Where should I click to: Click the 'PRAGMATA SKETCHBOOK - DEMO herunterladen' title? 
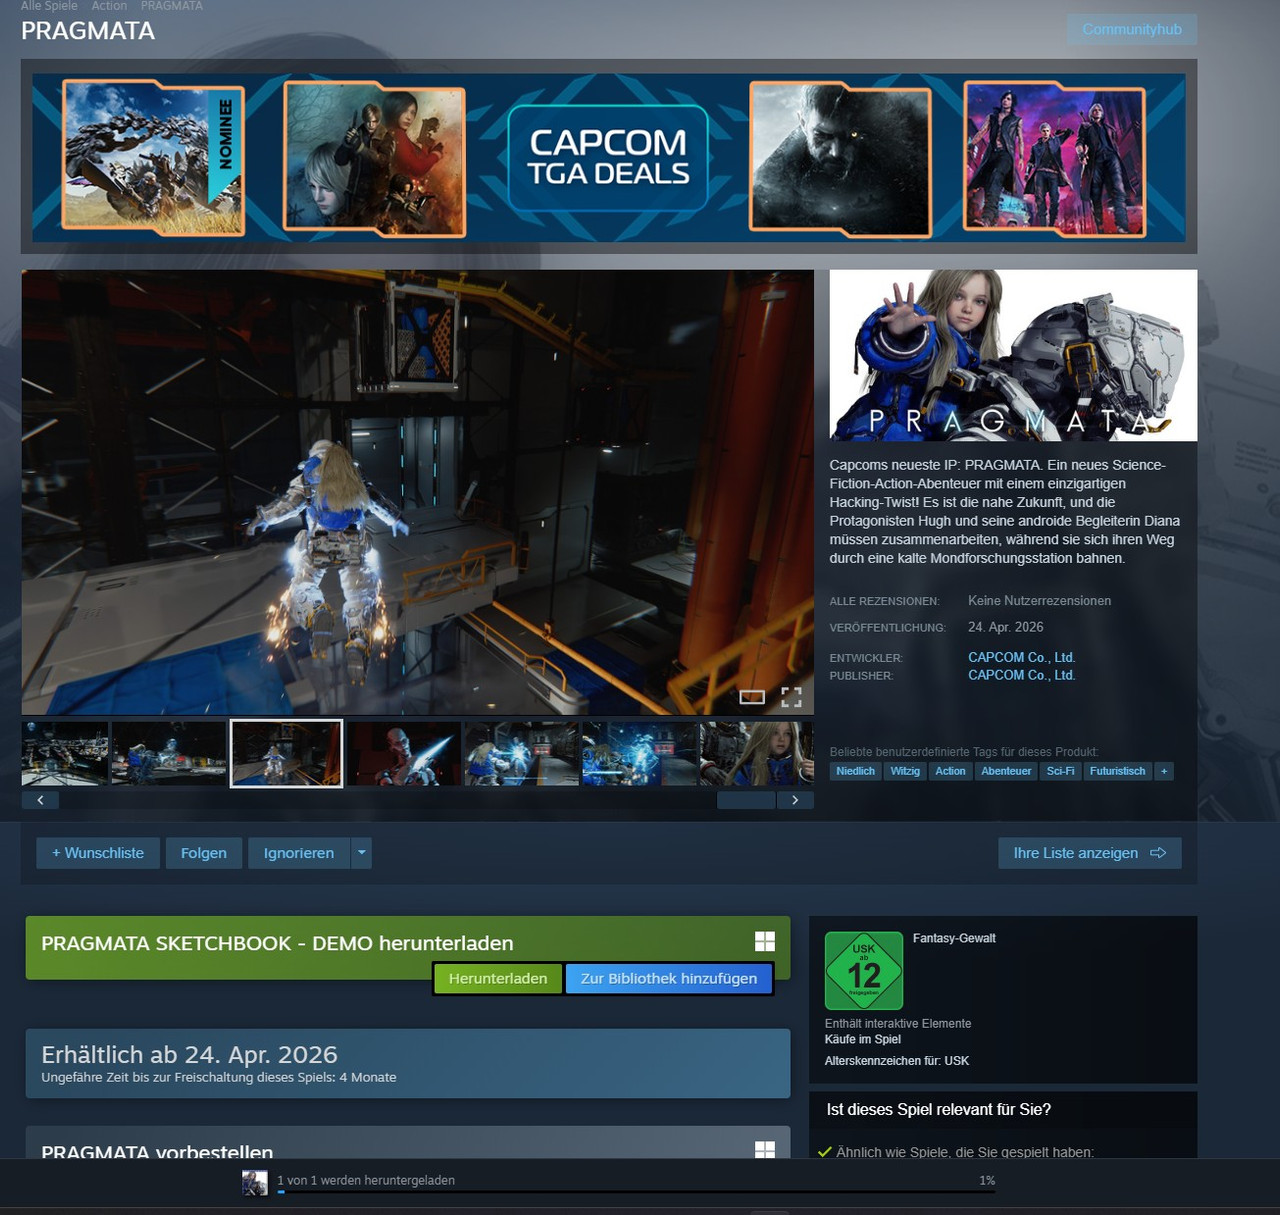point(277,943)
